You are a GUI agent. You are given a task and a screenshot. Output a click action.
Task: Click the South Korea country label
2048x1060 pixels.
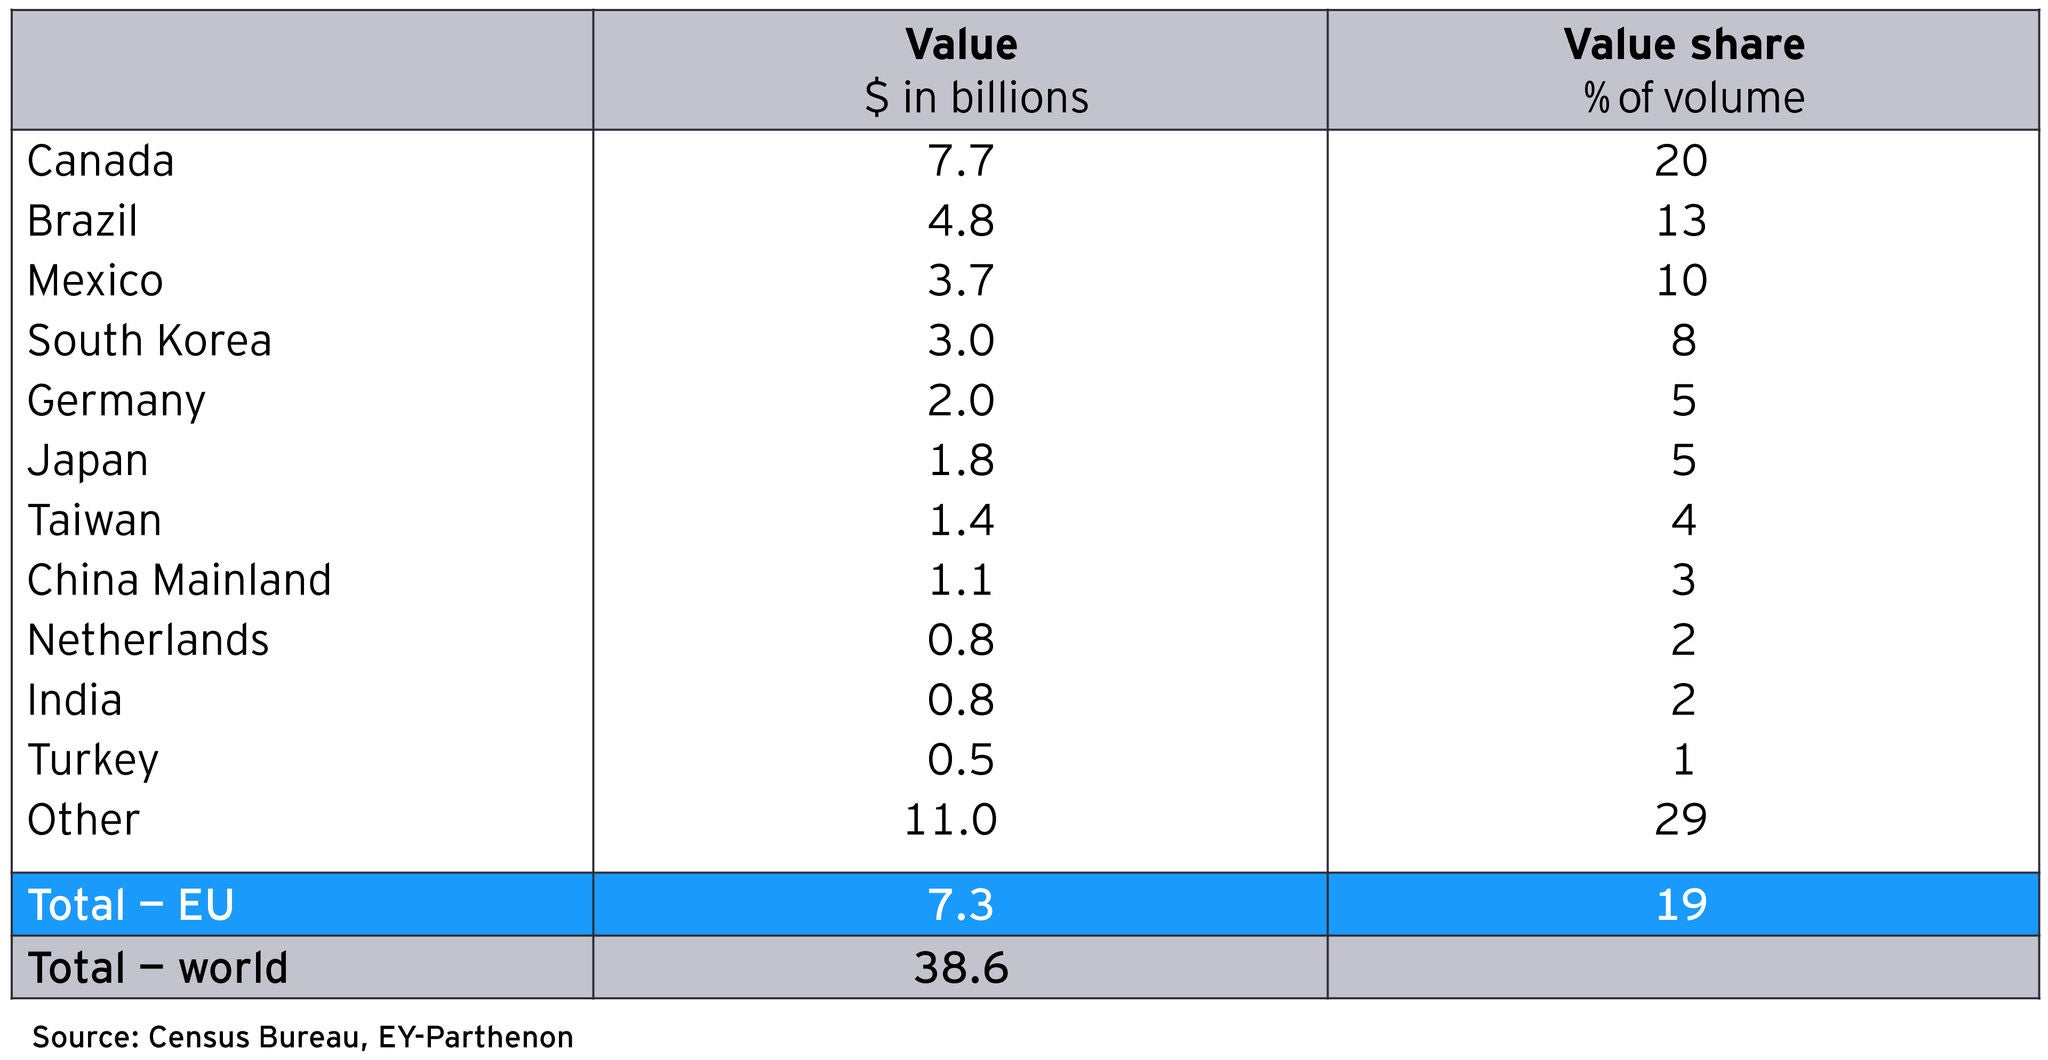pos(149,341)
